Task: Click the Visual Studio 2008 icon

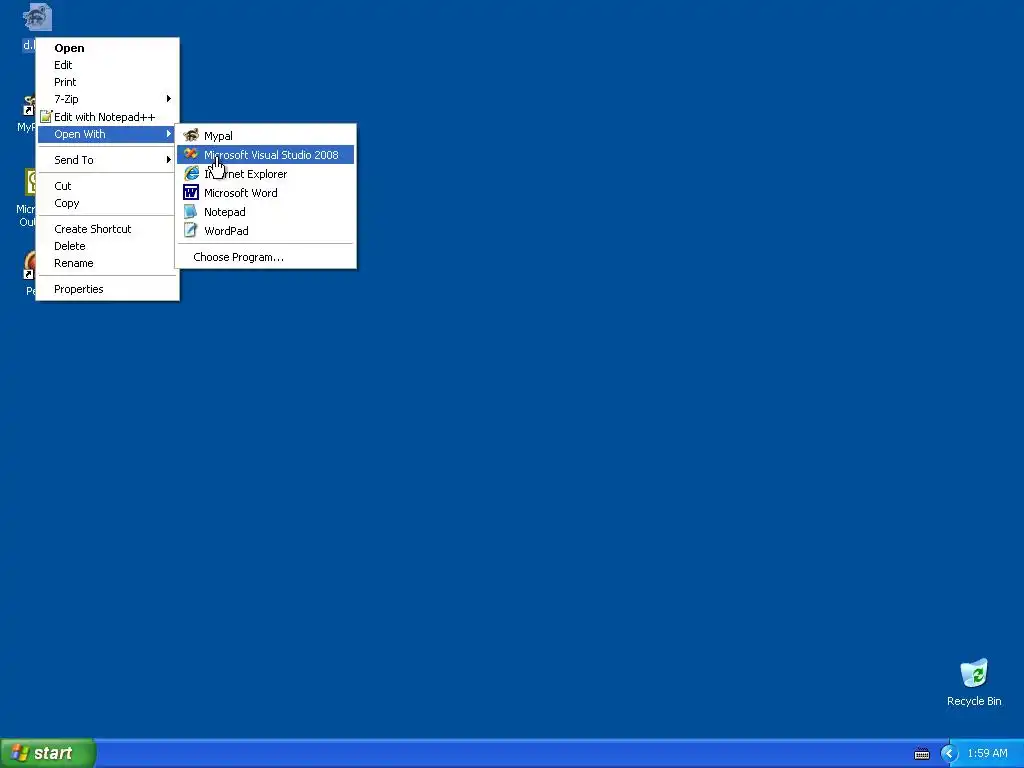Action: click(x=191, y=154)
